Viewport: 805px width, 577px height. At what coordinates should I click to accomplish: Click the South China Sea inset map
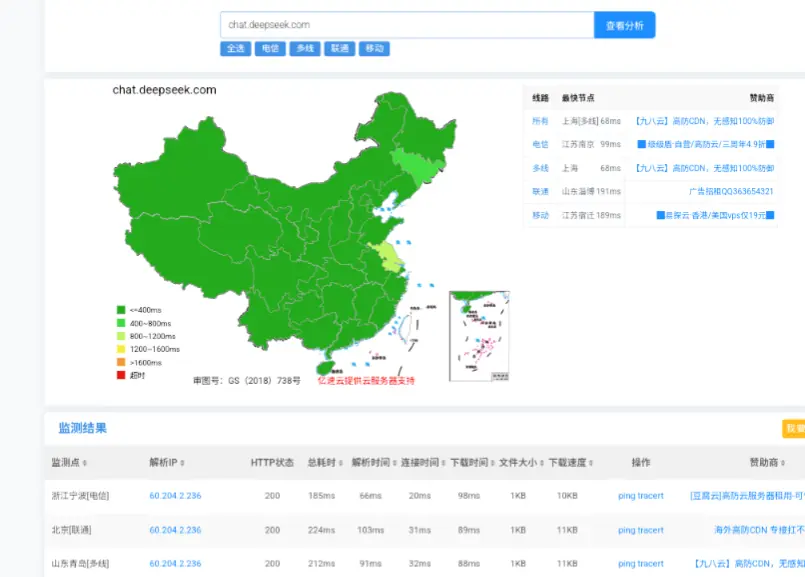[x=479, y=336]
